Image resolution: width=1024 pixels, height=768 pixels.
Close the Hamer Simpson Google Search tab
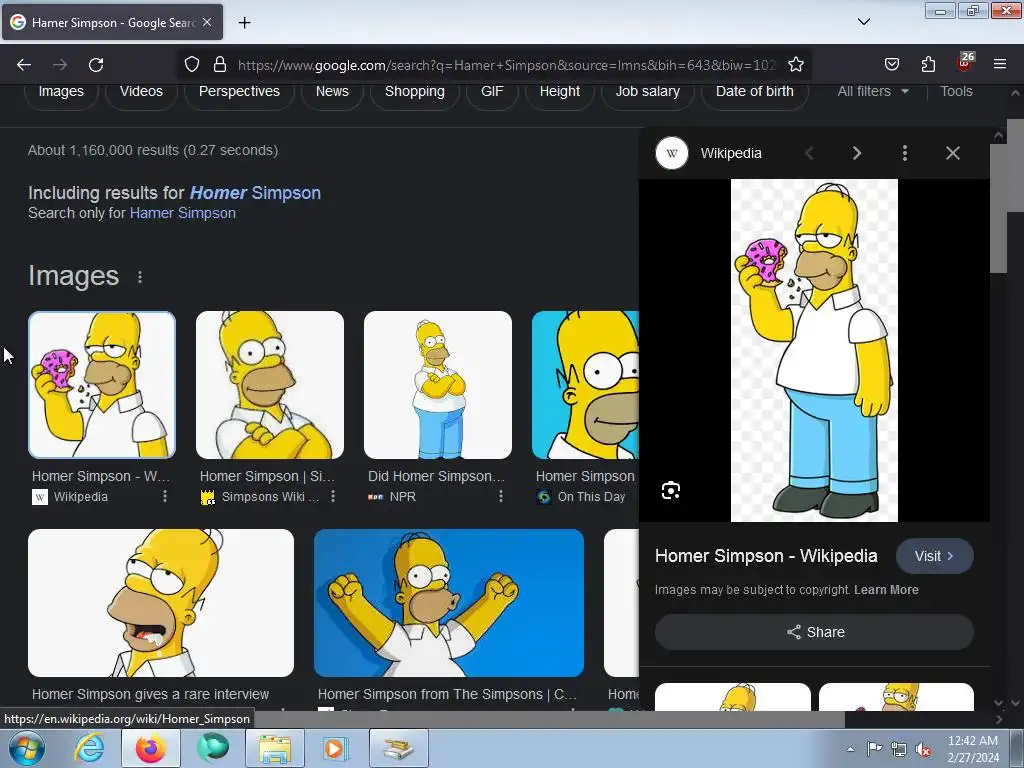[x=207, y=22]
